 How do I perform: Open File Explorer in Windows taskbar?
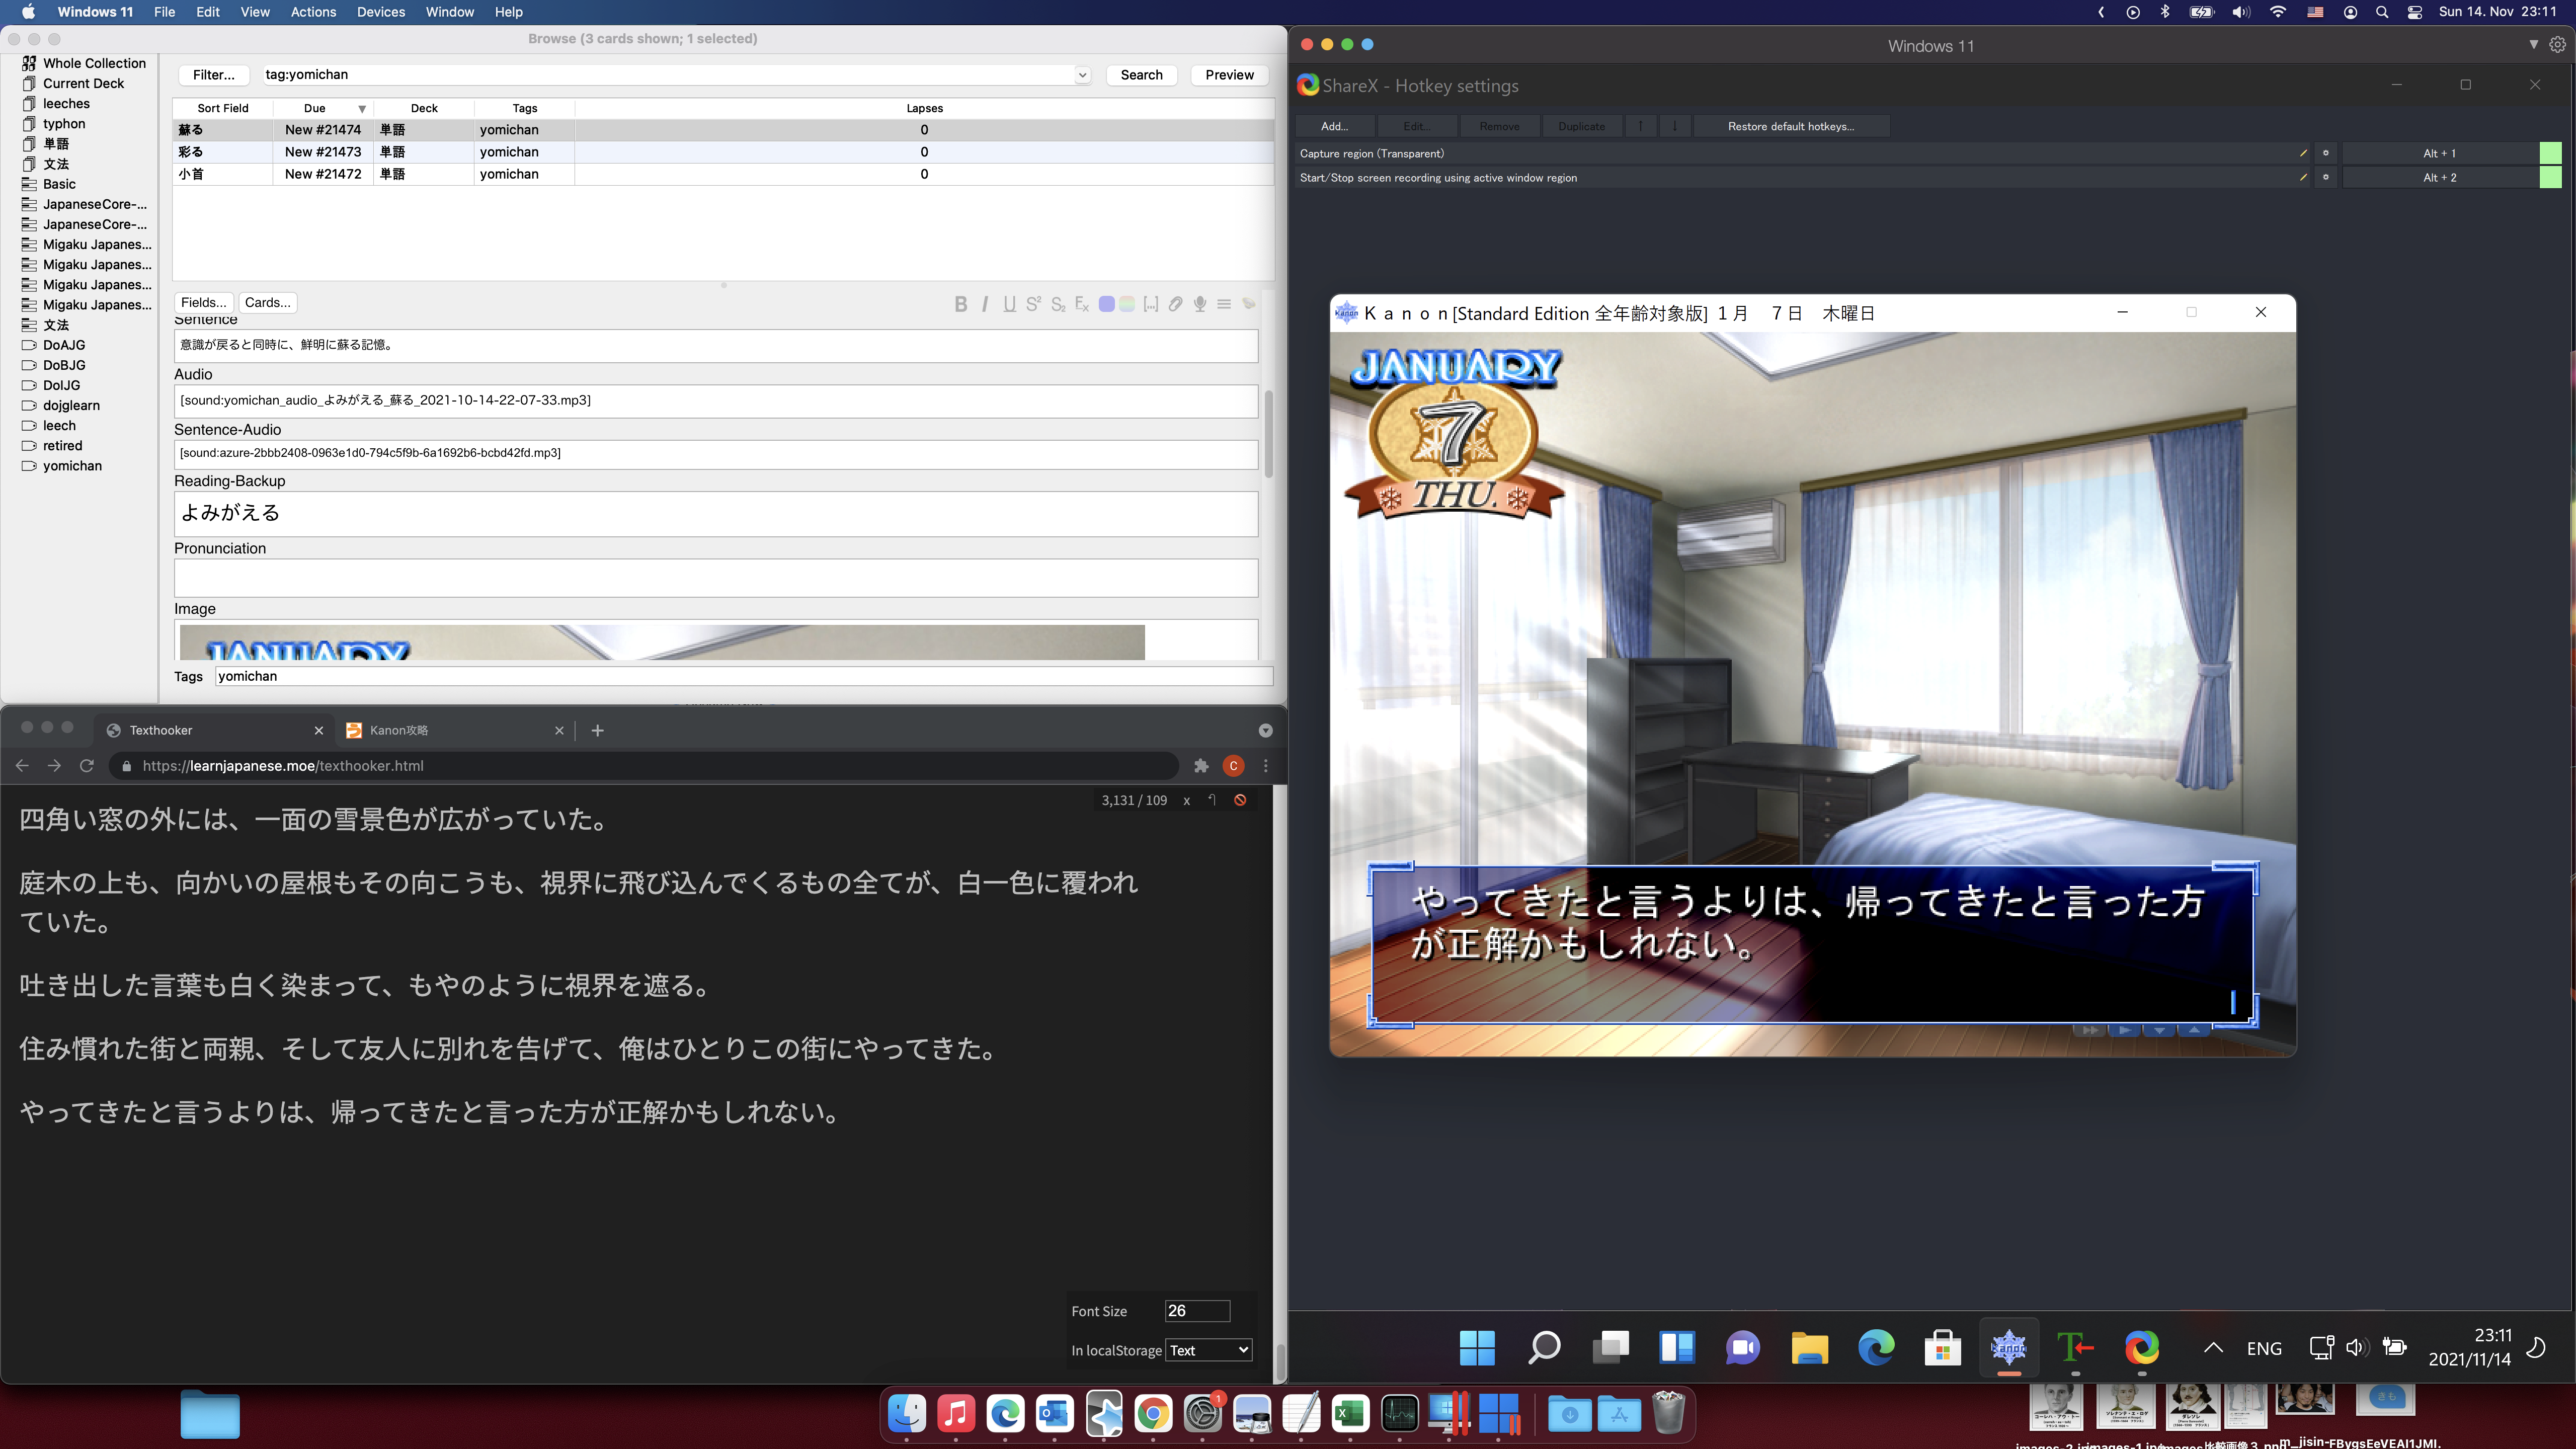(x=1809, y=1347)
